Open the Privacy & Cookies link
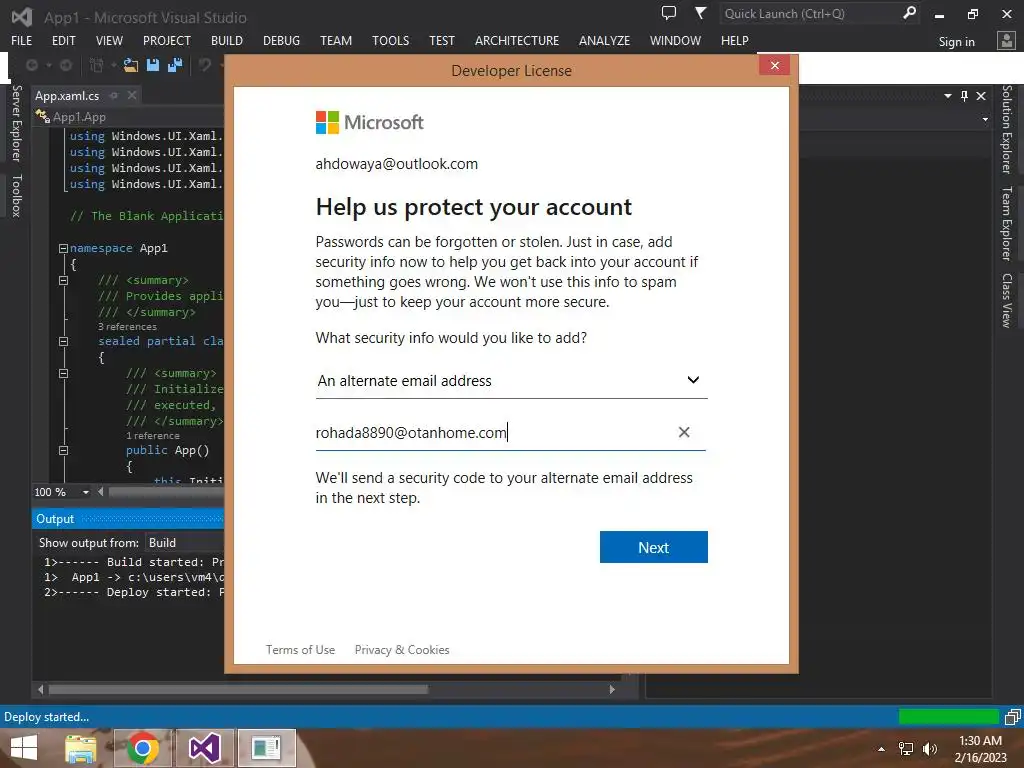This screenshot has width=1024, height=768. point(402,650)
